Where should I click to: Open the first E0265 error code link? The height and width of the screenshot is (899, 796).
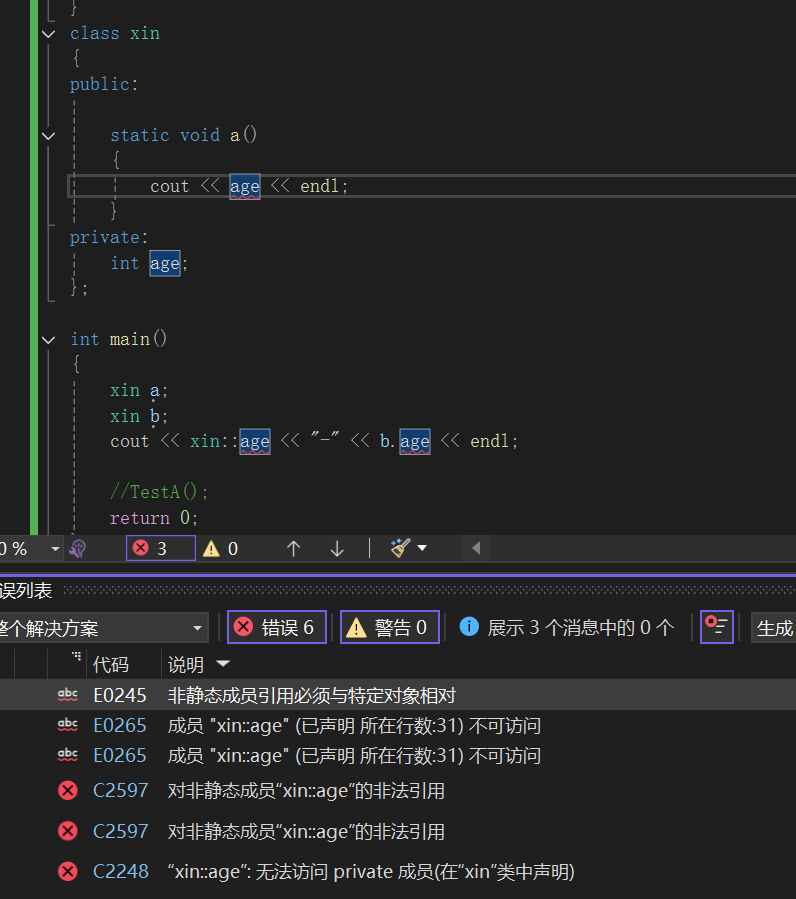pos(119,725)
